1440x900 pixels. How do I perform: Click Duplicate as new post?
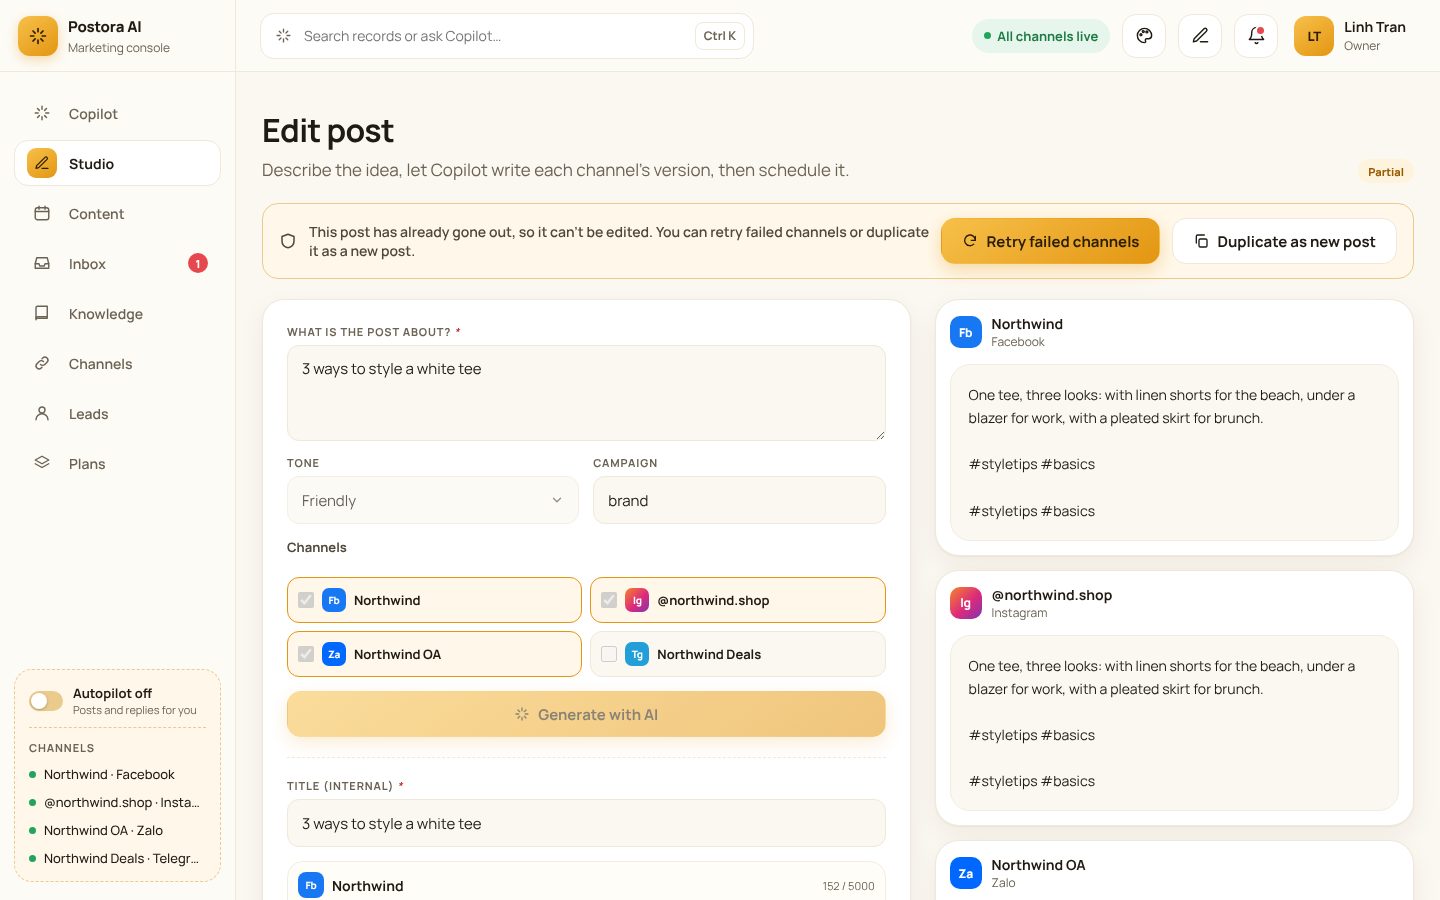point(1284,241)
